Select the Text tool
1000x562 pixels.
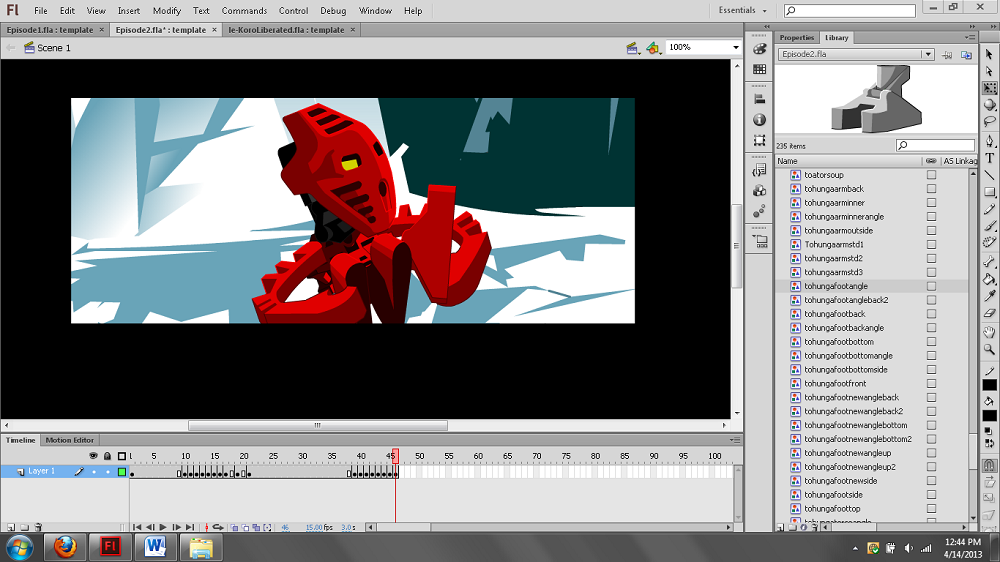tap(989, 158)
